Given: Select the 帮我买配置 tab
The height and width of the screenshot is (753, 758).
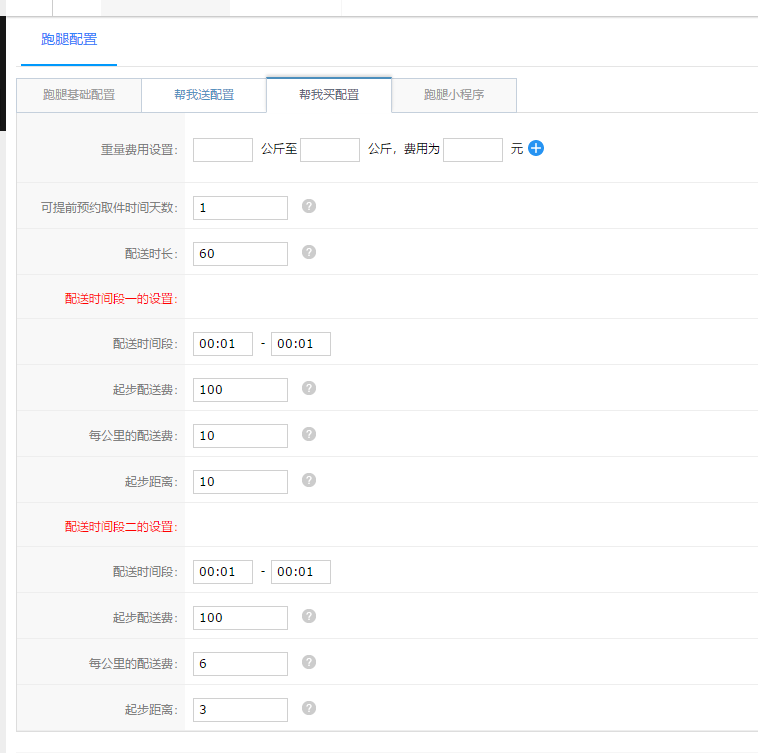Looking at the screenshot, I should (x=329, y=95).
